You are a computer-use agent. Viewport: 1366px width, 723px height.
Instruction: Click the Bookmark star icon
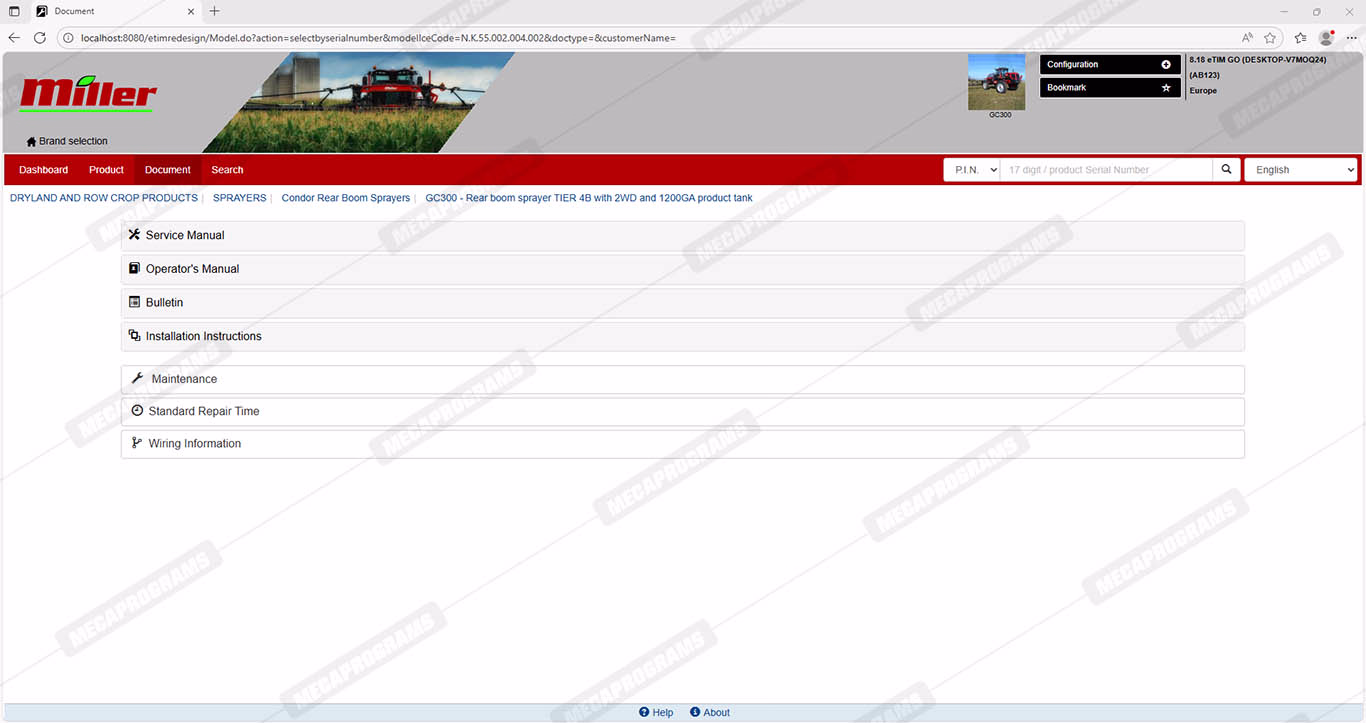(1165, 88)
